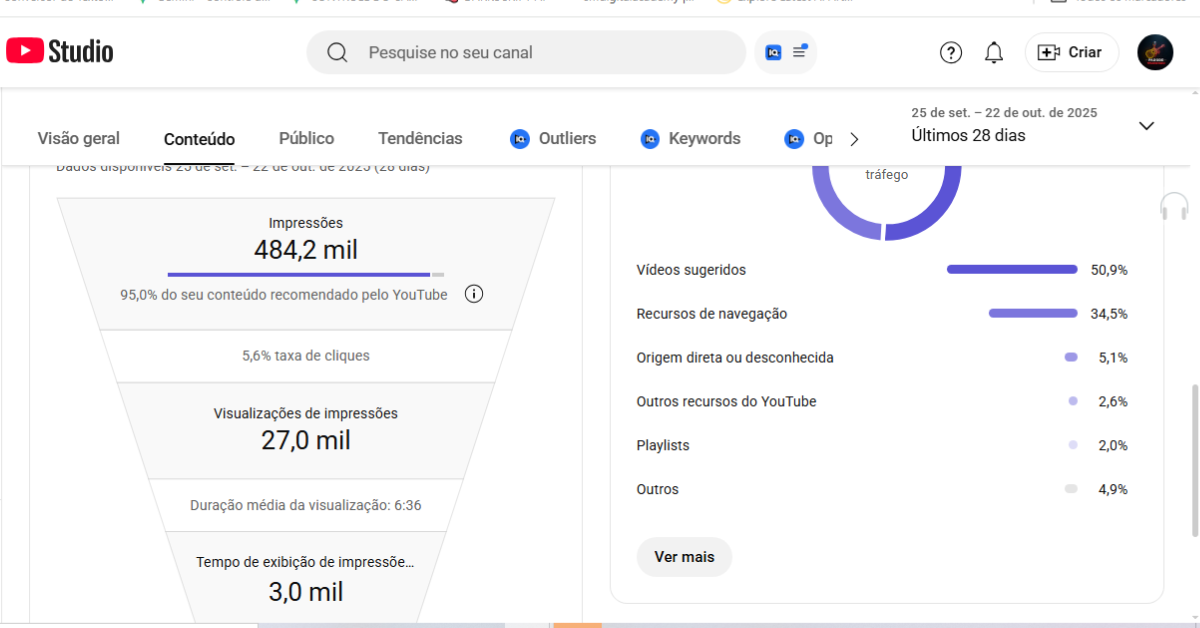This screenshot has height=628, width=1200.
Task: Click the Criar button
Action: [1071, 53]
